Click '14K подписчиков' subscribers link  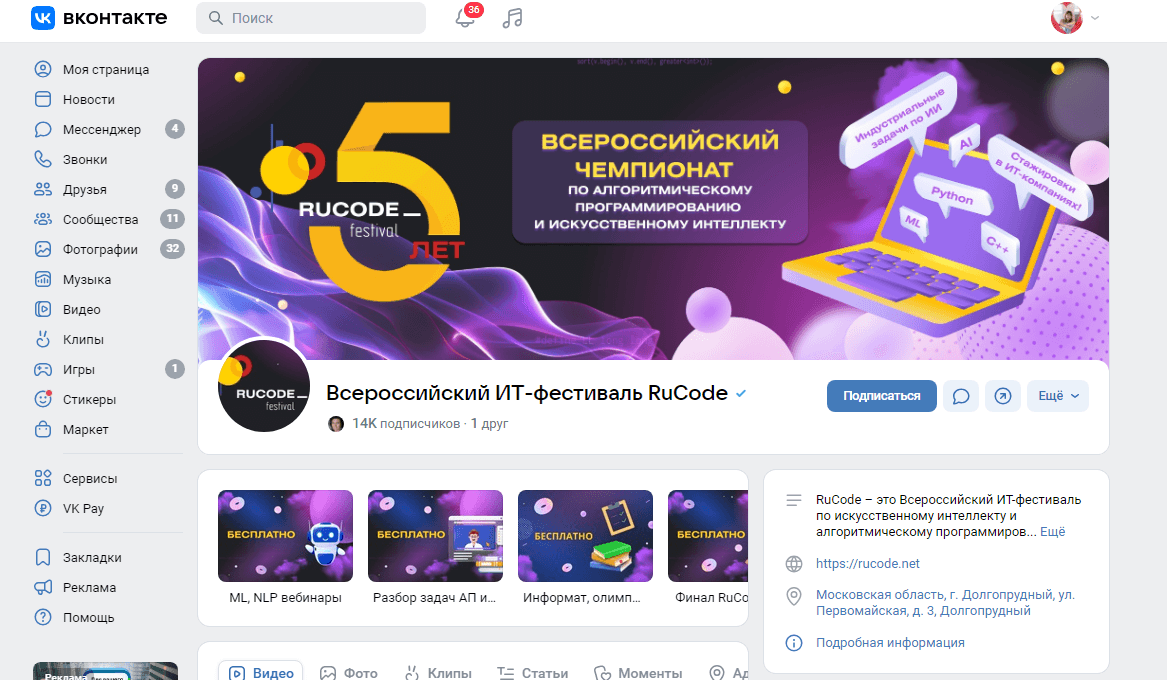click(406, 423)
